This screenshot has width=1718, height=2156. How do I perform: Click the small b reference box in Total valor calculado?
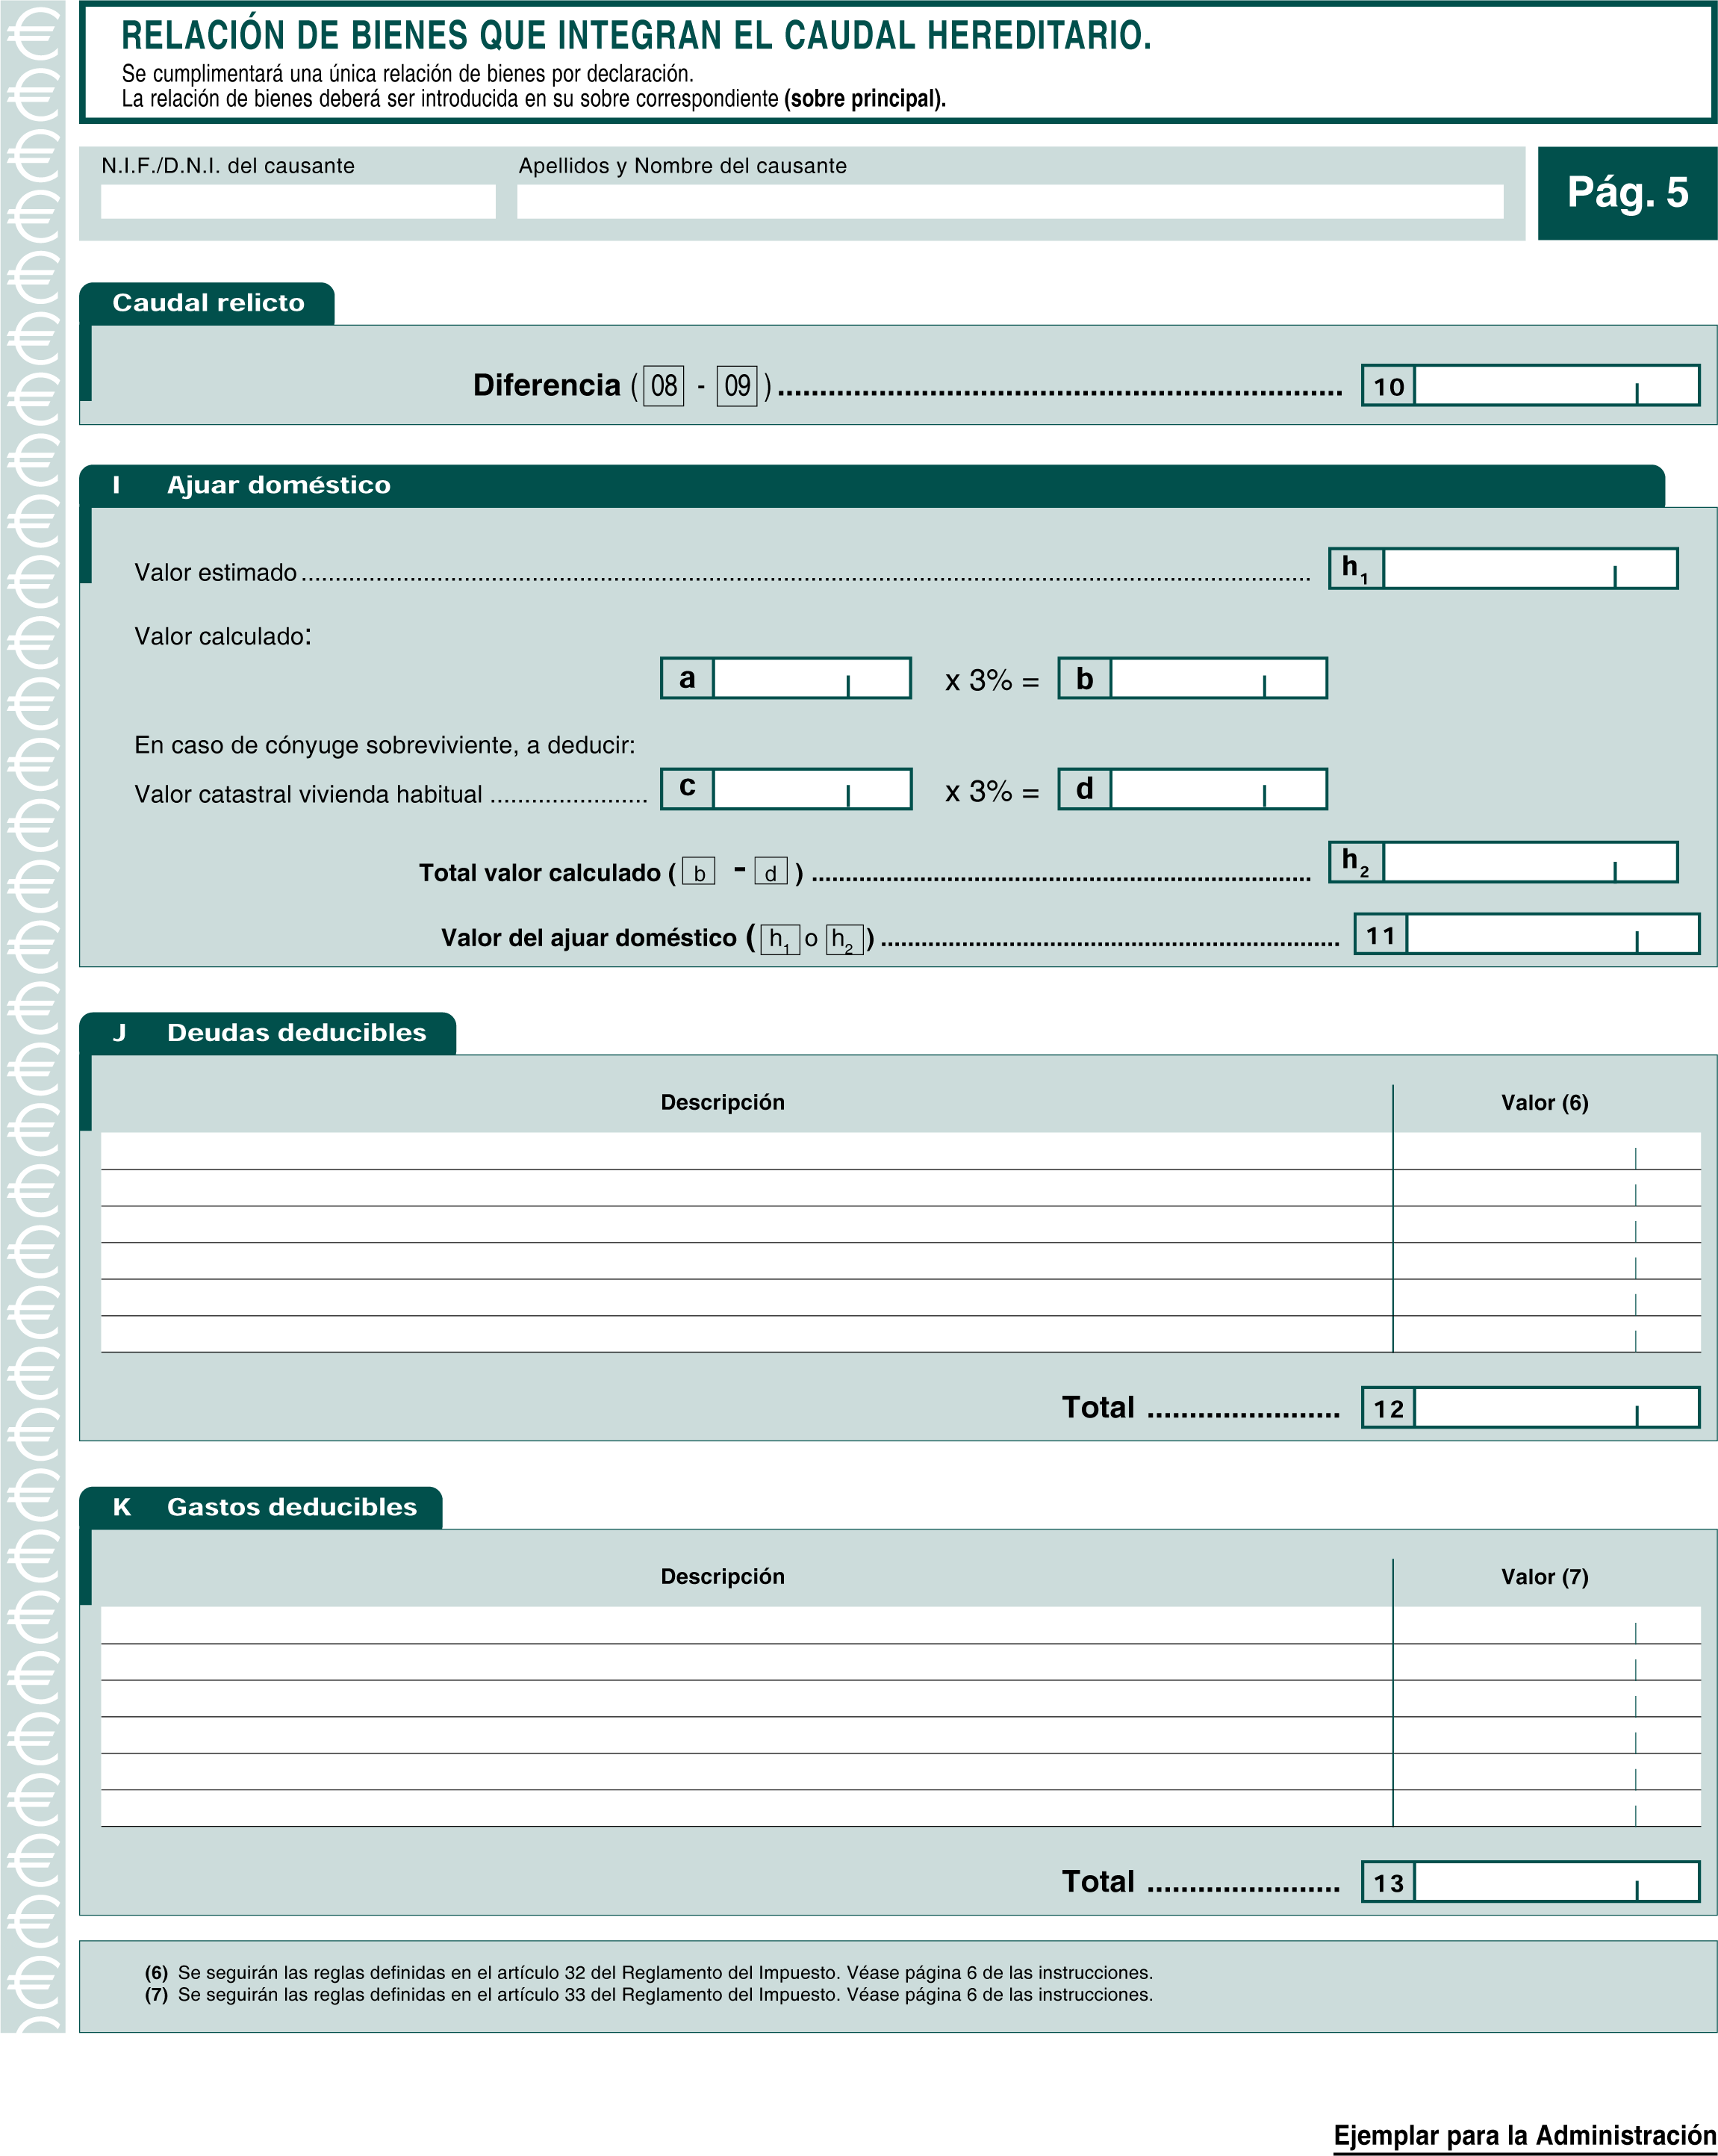click(x=699, y=872)
